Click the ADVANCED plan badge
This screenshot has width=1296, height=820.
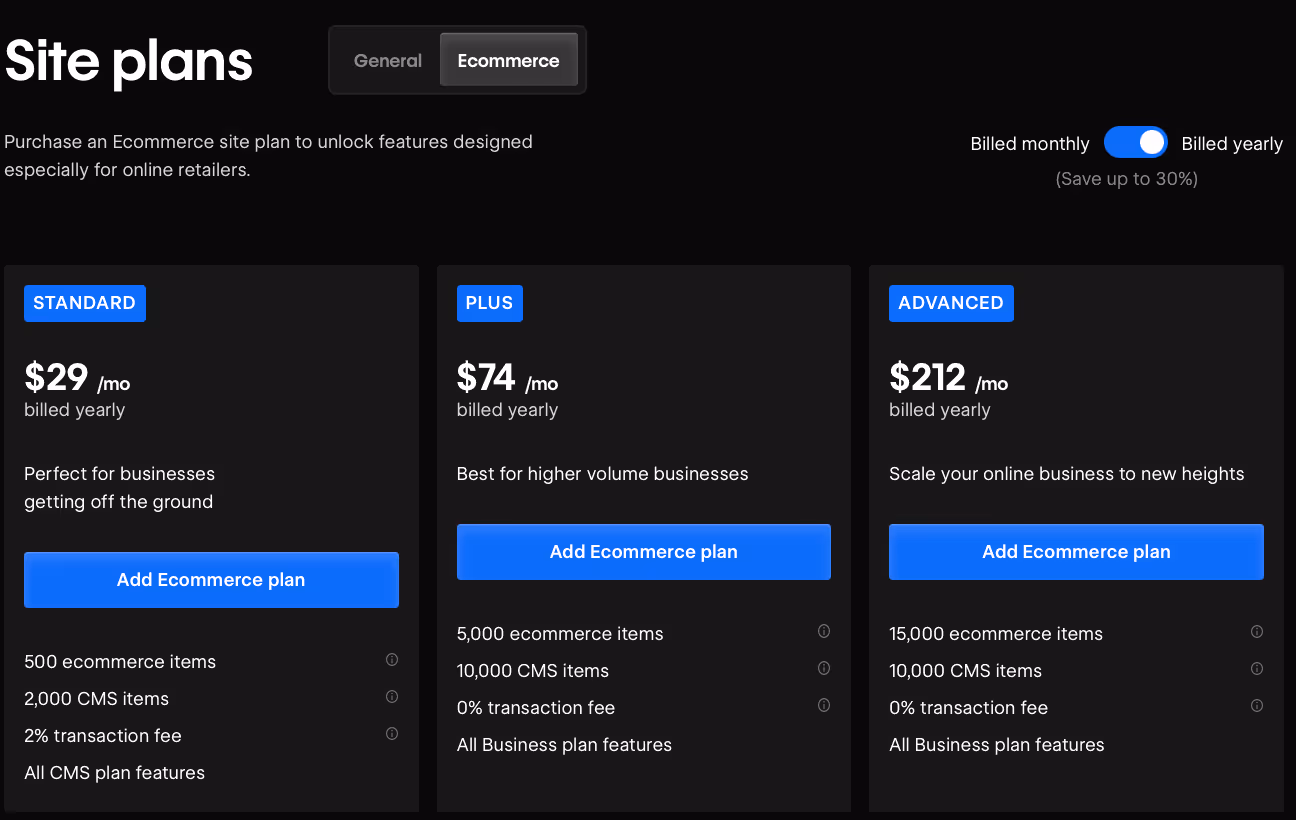951,302
